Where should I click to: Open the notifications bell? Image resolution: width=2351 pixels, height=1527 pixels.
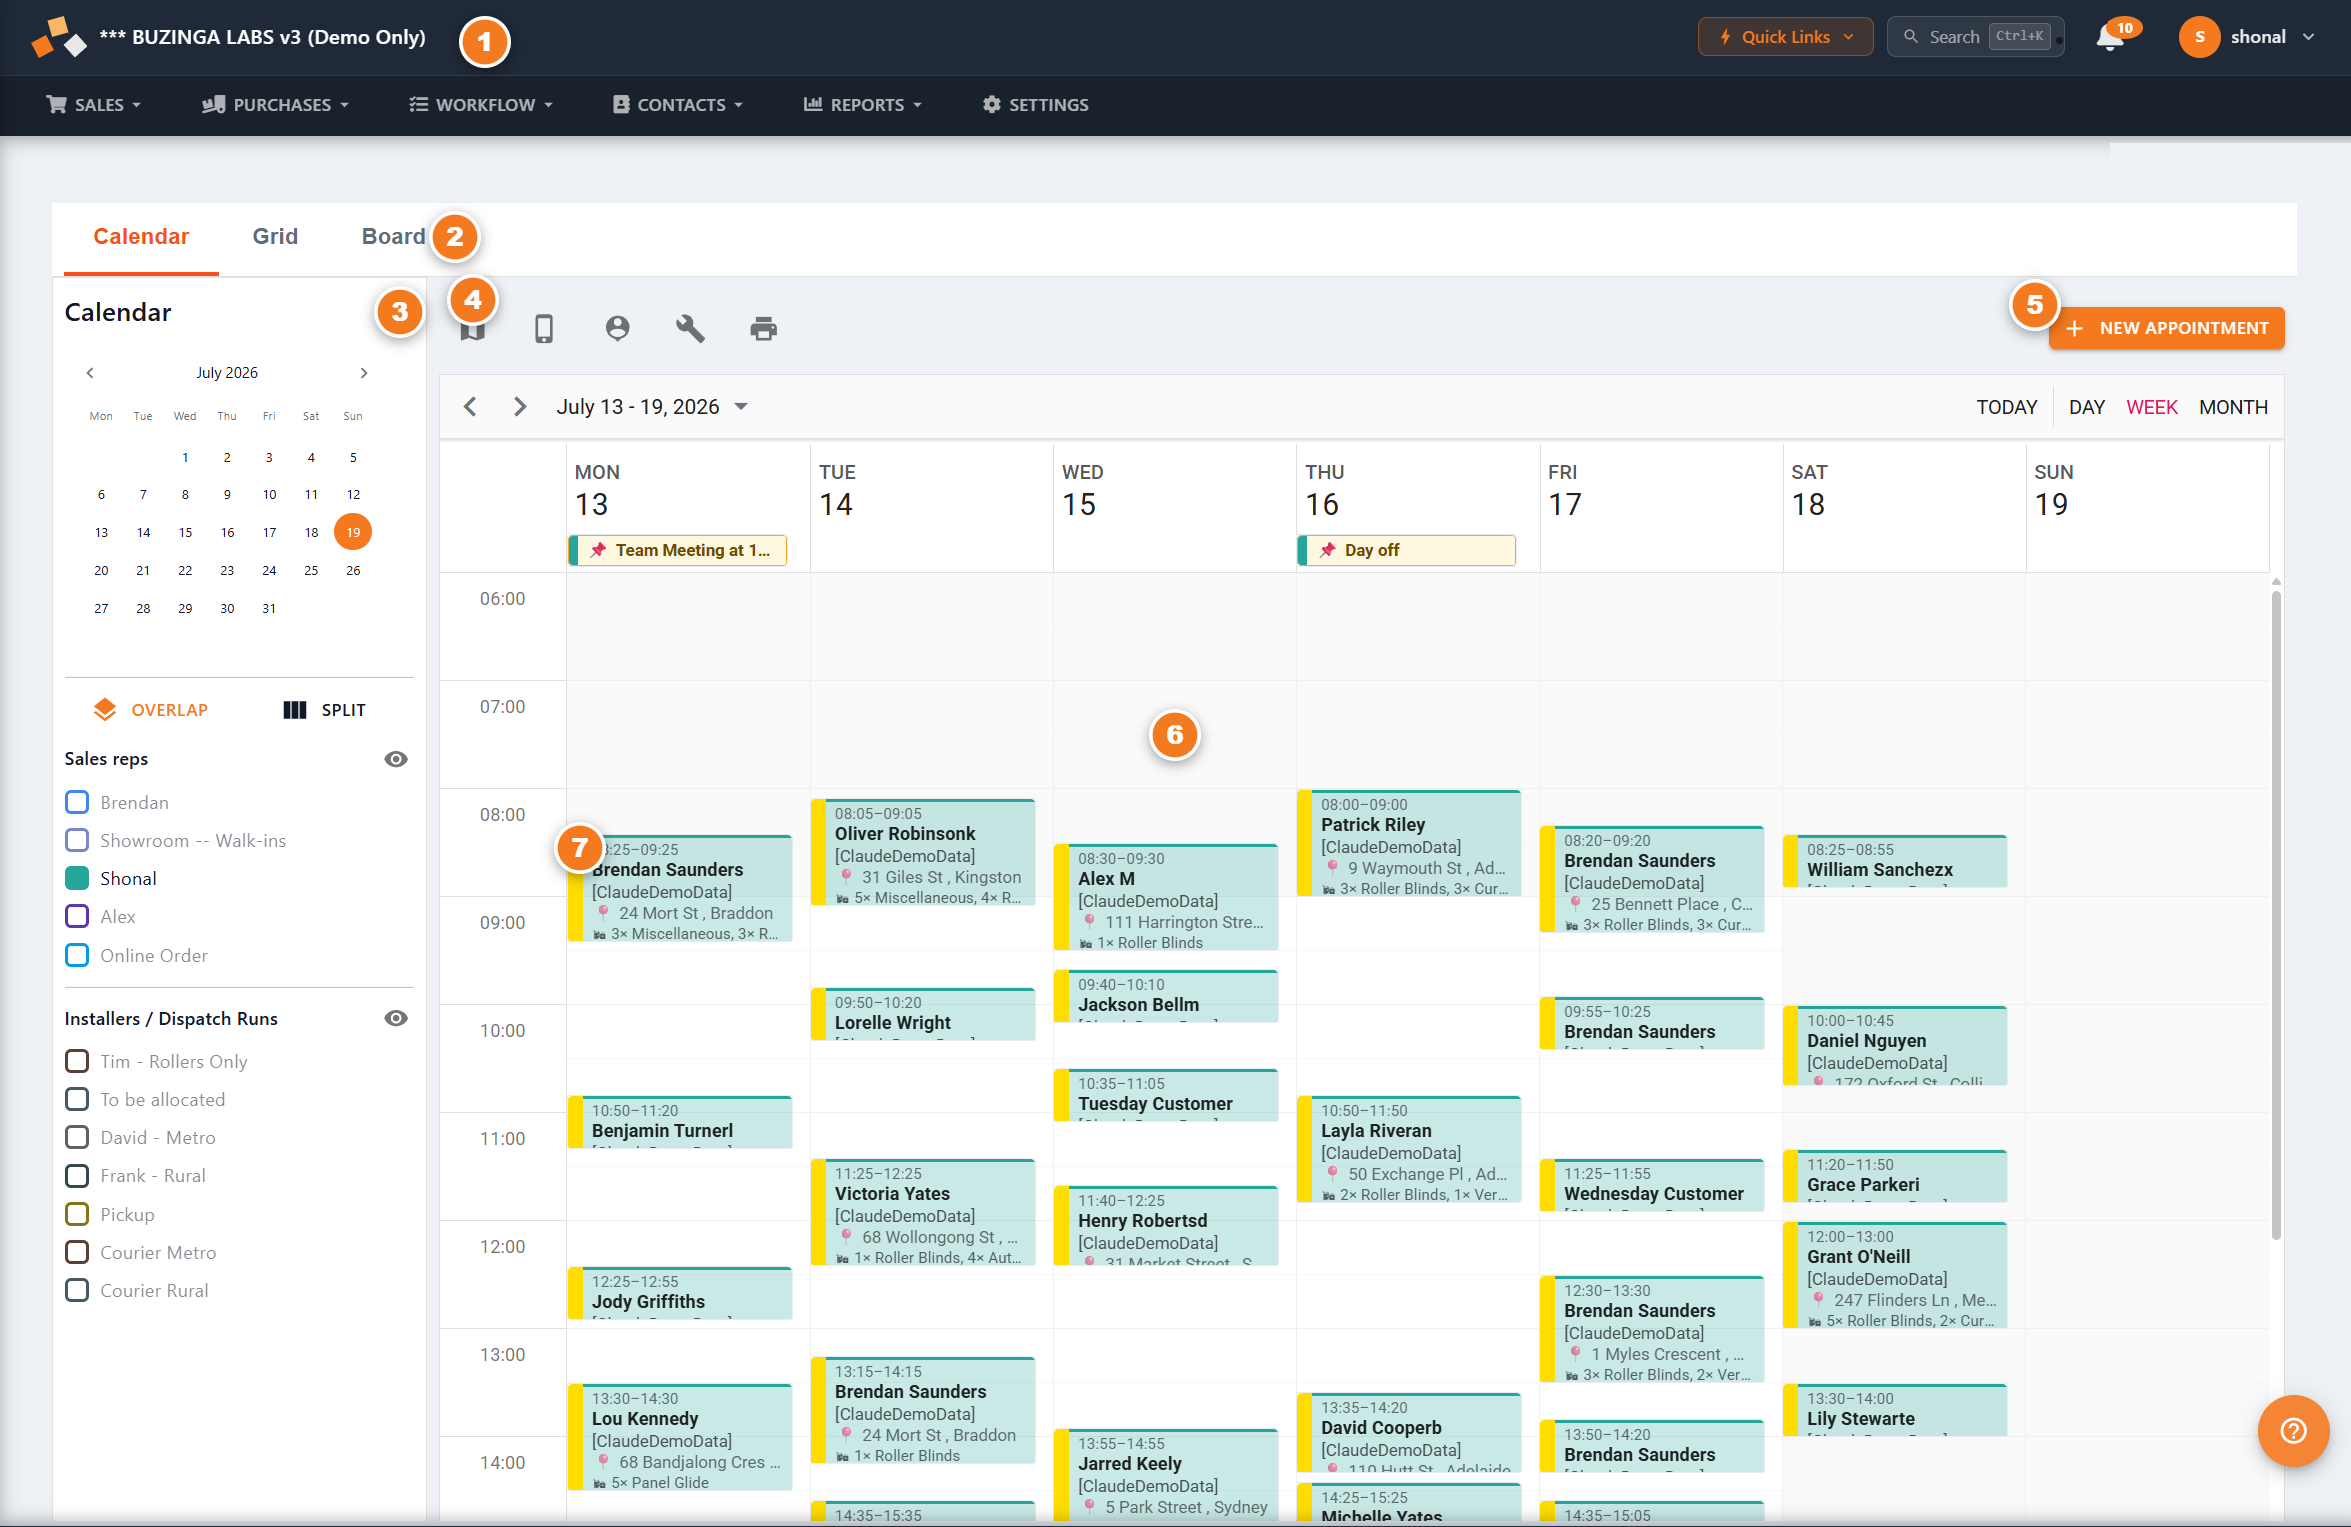2110,37
